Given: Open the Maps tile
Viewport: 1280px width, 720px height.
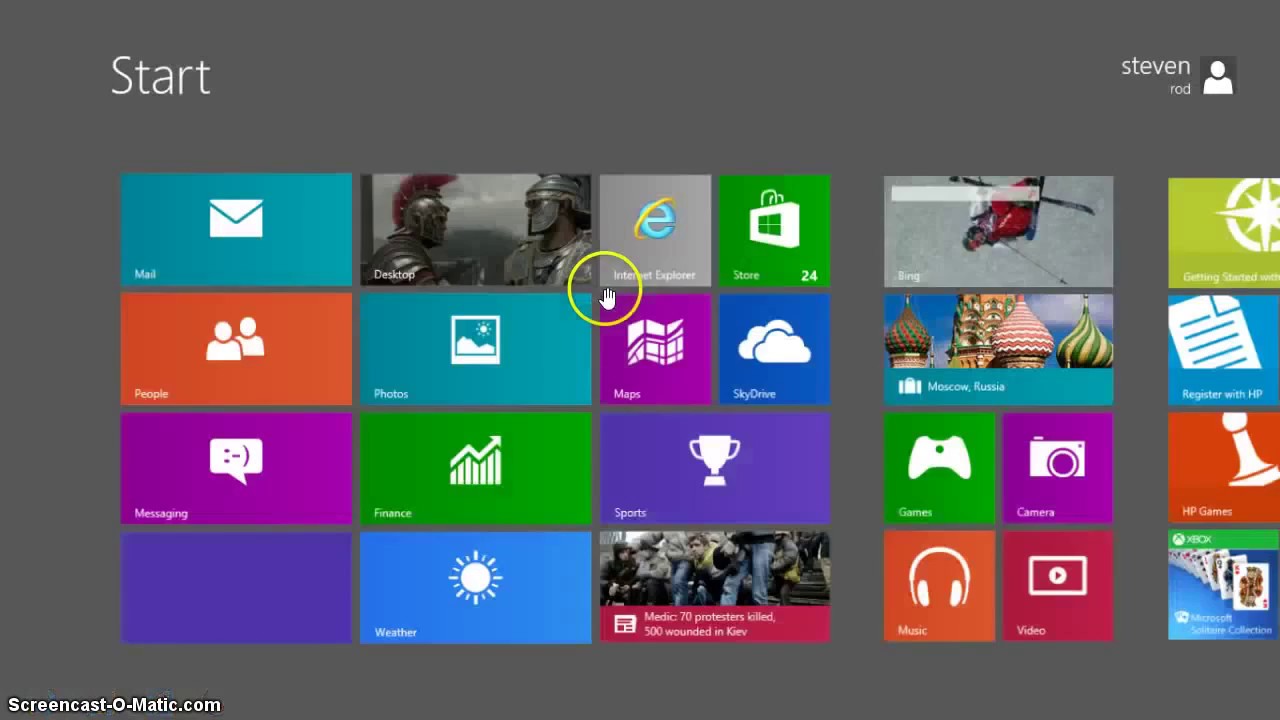Looking at the screenshot, I should pos(655,349).
